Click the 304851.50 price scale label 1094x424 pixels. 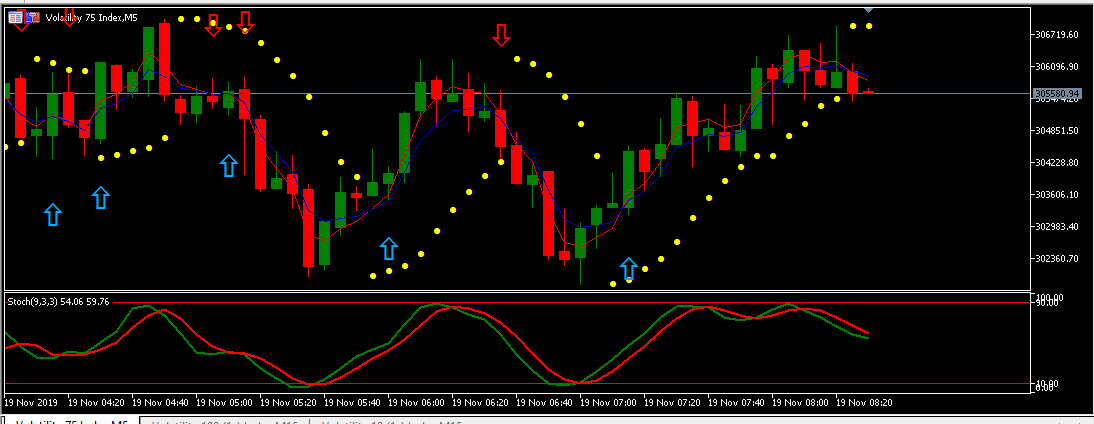point(1056,130)
